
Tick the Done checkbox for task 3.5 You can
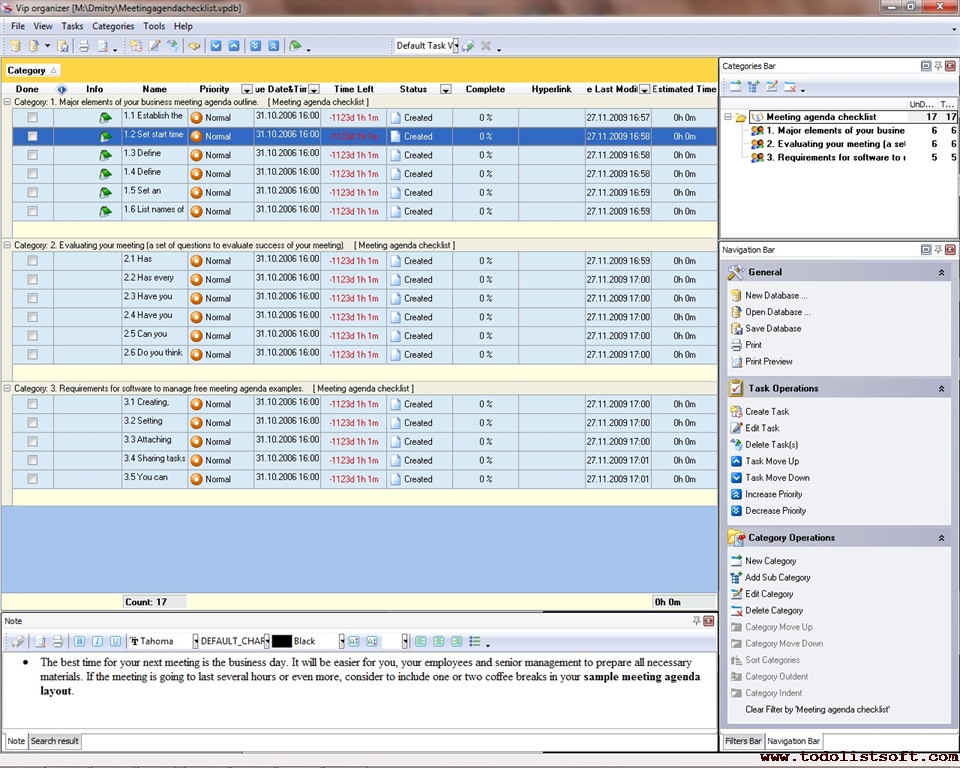32,479
